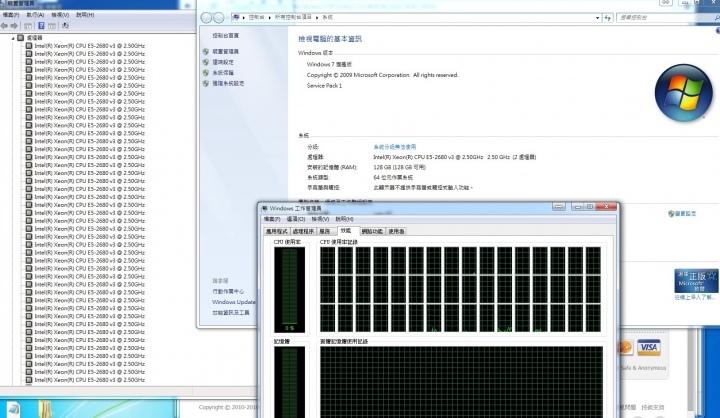Screen dimensions: 720x418
Task: Open 檔案(F) menu in Device Manager
Action: pos(11,15)
